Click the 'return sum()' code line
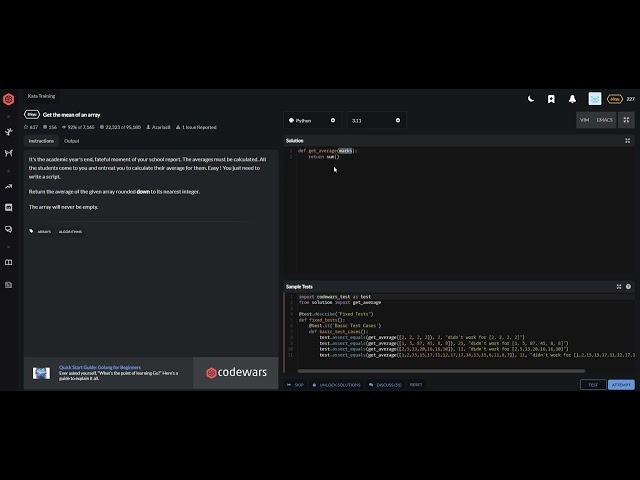Screen dimensions: 640x480 point(324,157)
